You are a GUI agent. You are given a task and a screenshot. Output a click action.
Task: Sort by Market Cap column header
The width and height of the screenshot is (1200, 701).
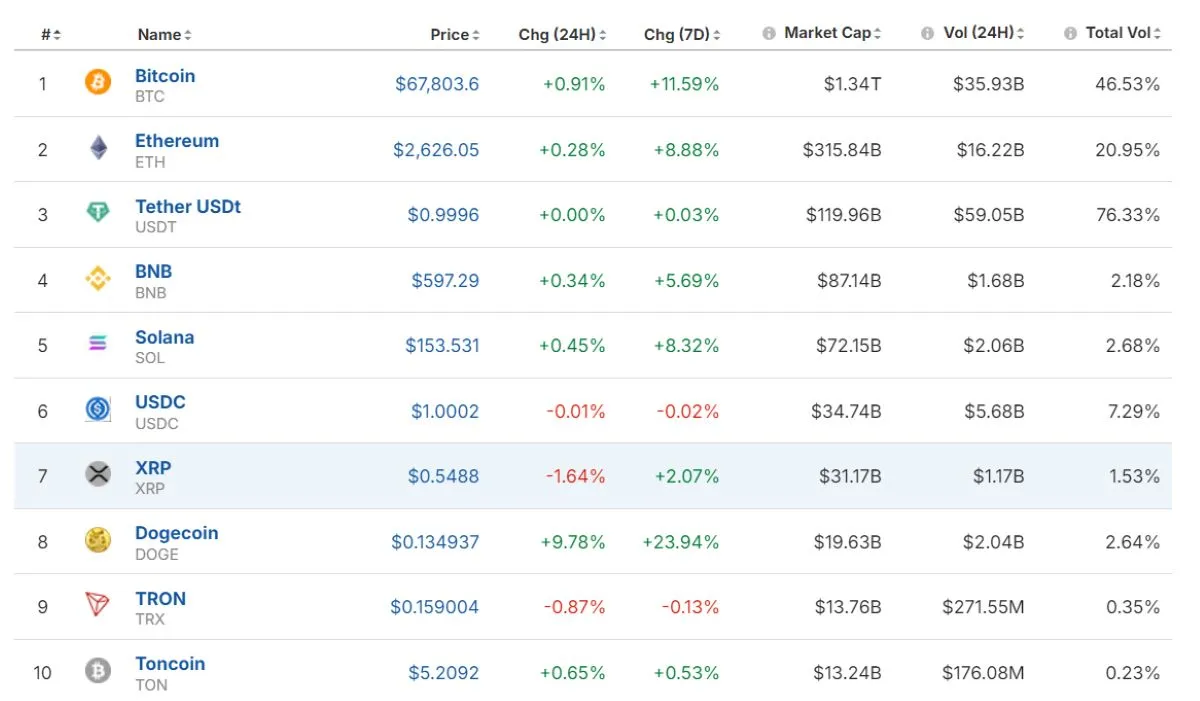832,33
